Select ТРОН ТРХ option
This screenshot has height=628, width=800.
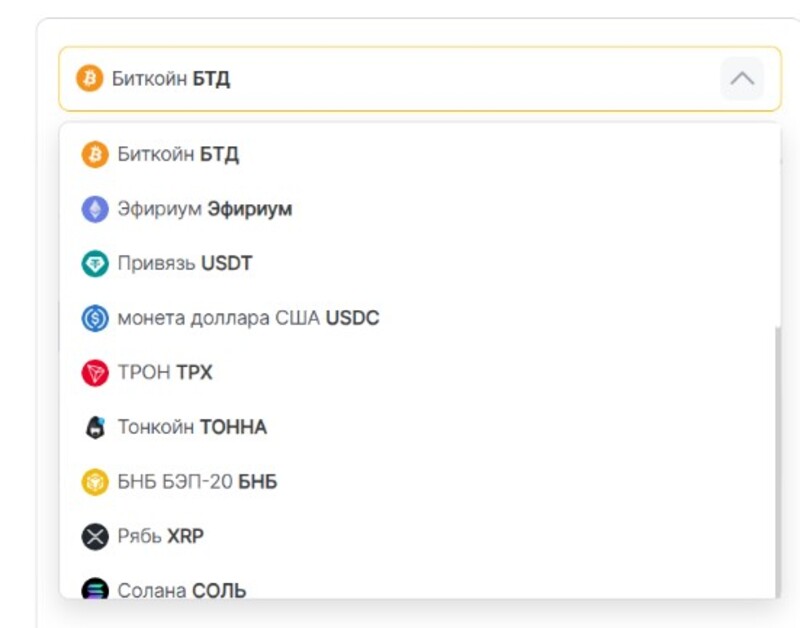(x=418, y=372)
